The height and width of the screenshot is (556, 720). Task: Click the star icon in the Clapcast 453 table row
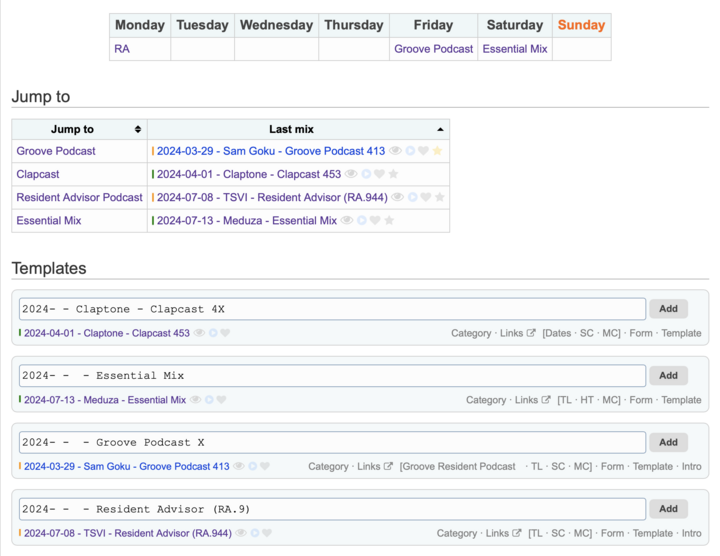coord(393,174)
